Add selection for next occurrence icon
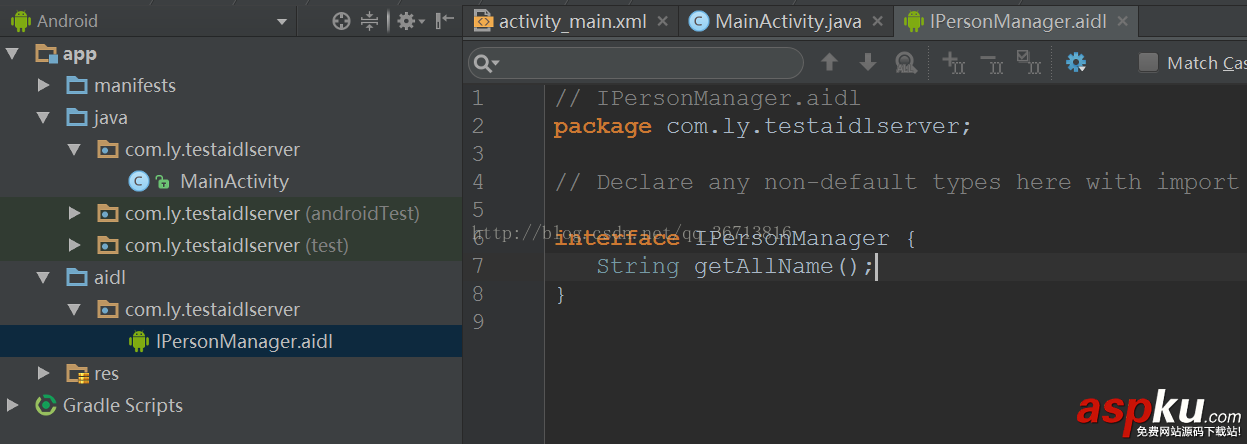 click(953, 63)
